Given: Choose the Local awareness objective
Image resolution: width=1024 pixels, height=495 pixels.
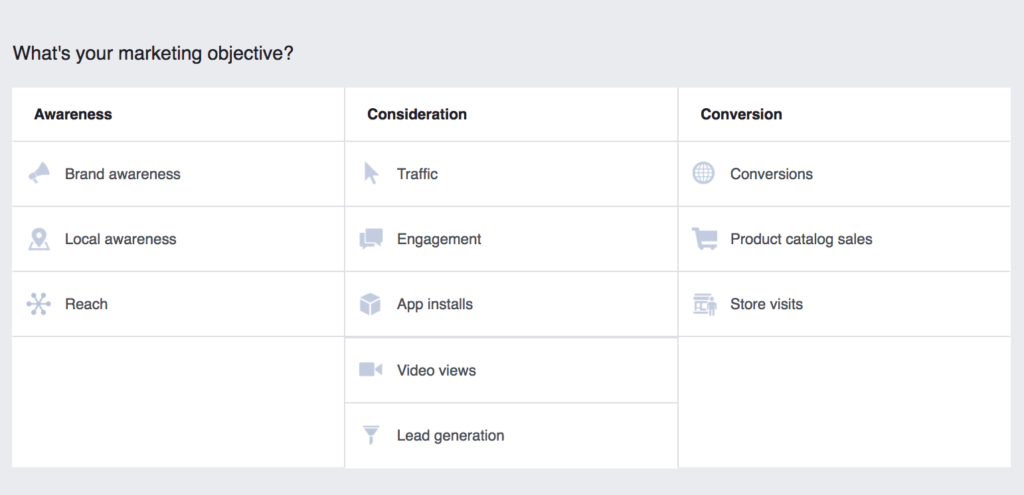Looking at the screenshot, I should (x=120, y=239).
